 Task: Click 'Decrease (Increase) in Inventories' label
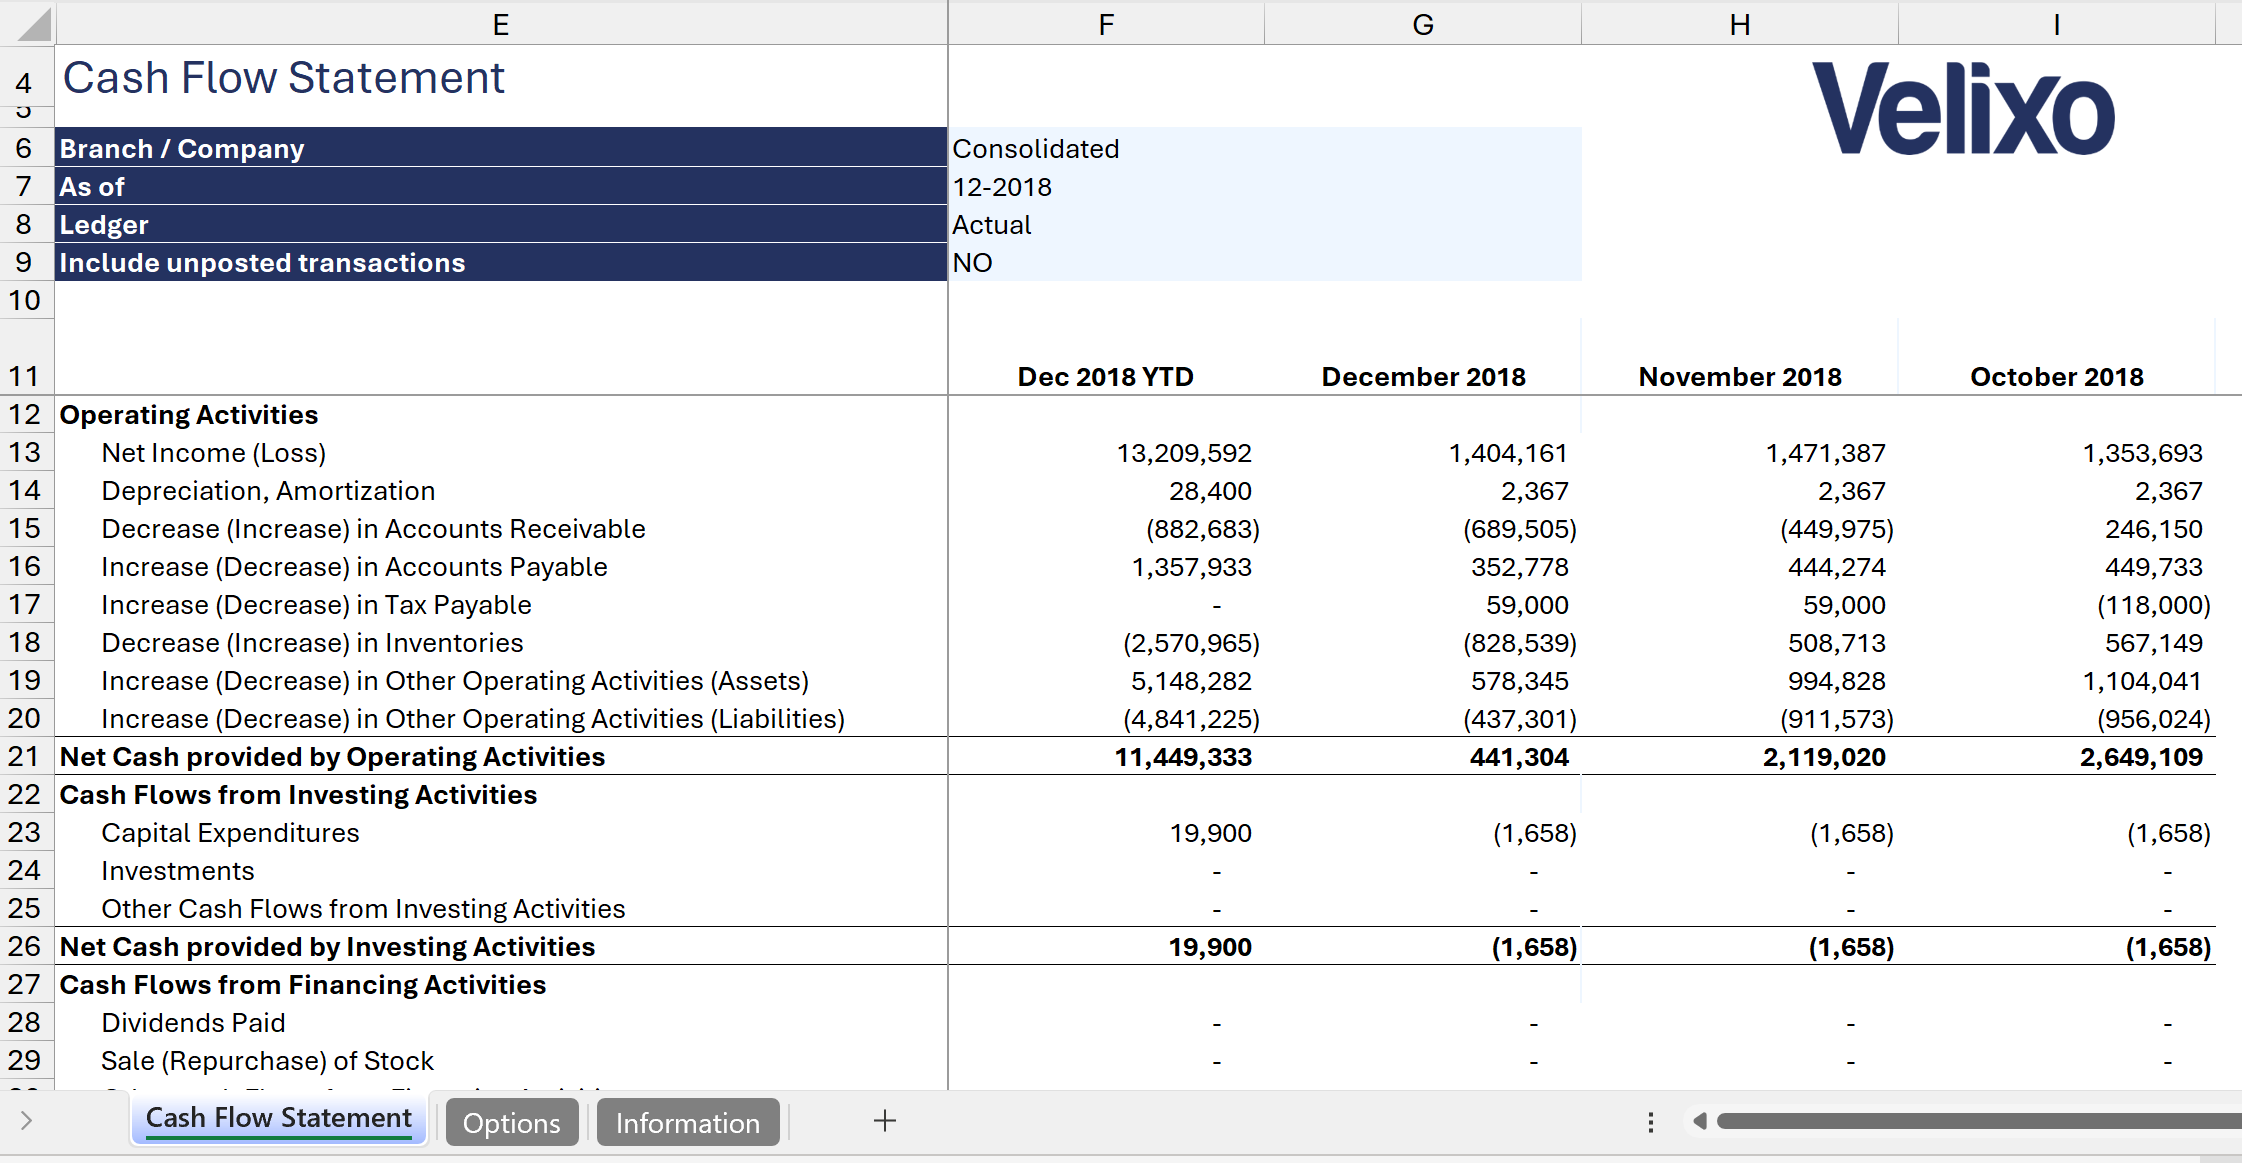tap(312, 643)
